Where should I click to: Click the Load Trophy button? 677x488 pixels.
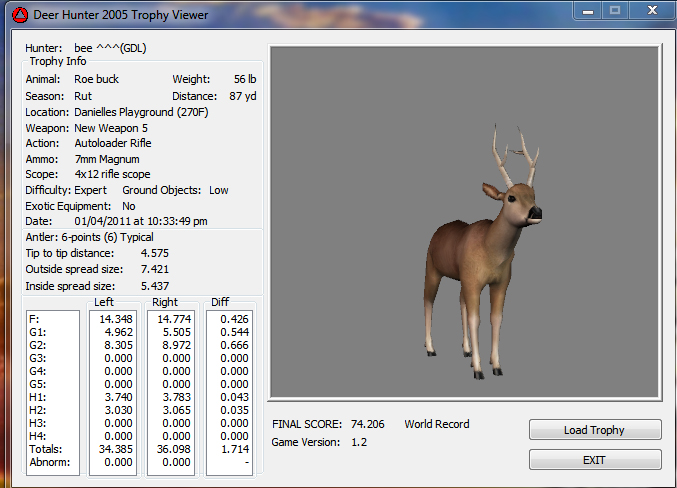tap(594, 430)
